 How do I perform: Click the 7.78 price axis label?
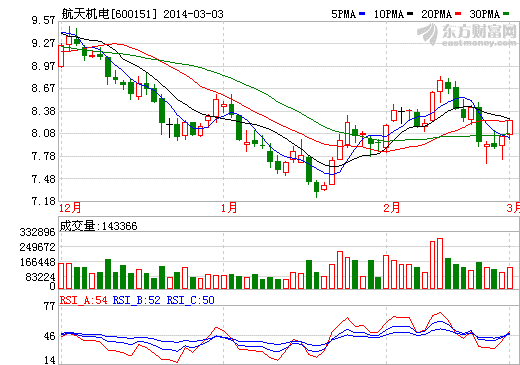pyautogui.click(x=43, y=156)
